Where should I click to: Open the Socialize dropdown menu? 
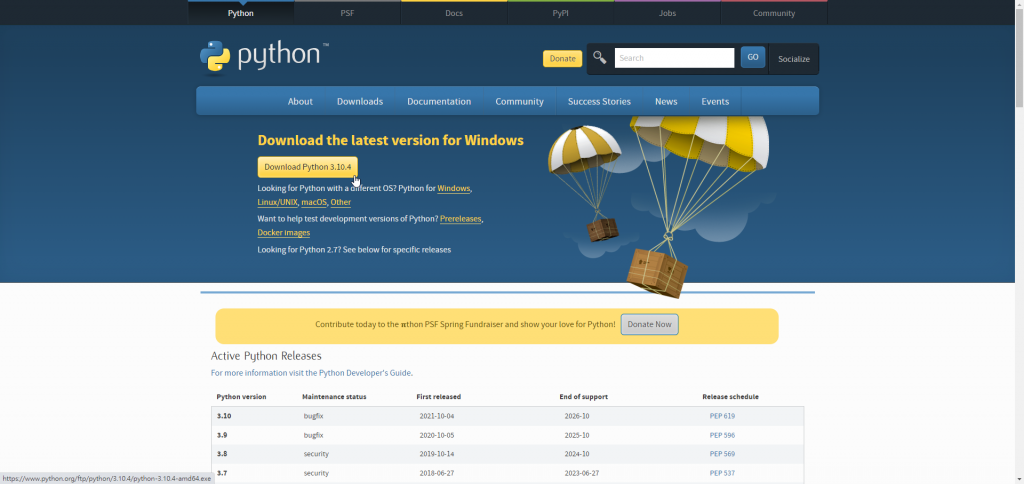(x=793, y=59)
